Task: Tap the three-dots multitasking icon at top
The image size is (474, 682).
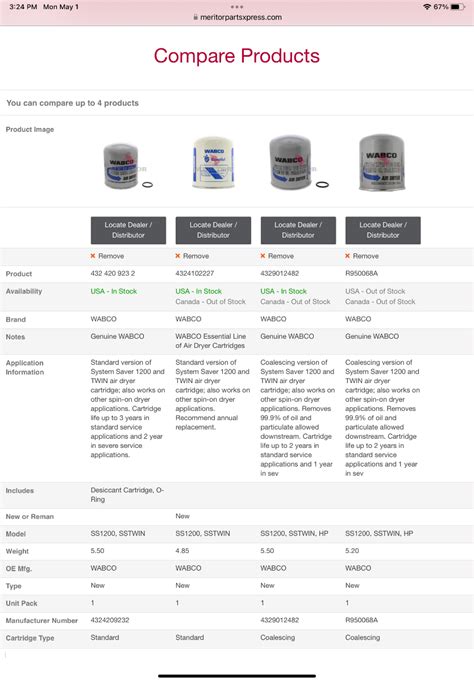Action: [237, 7]
